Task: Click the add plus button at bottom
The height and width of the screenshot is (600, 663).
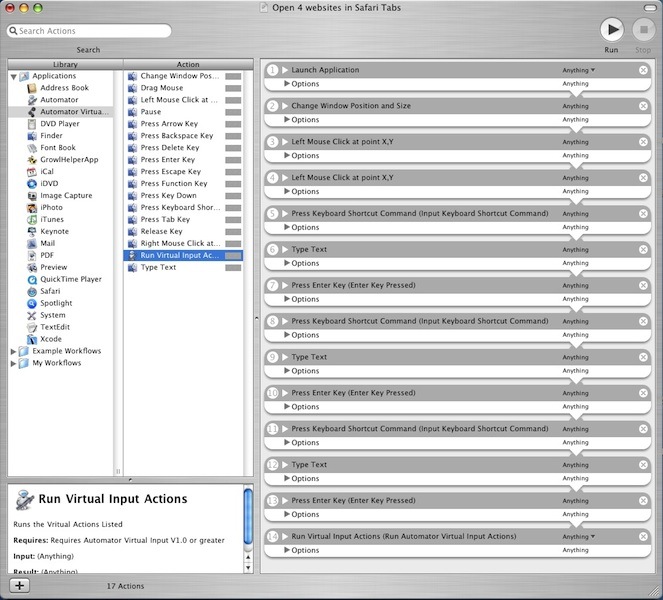Action: (20, 586)
